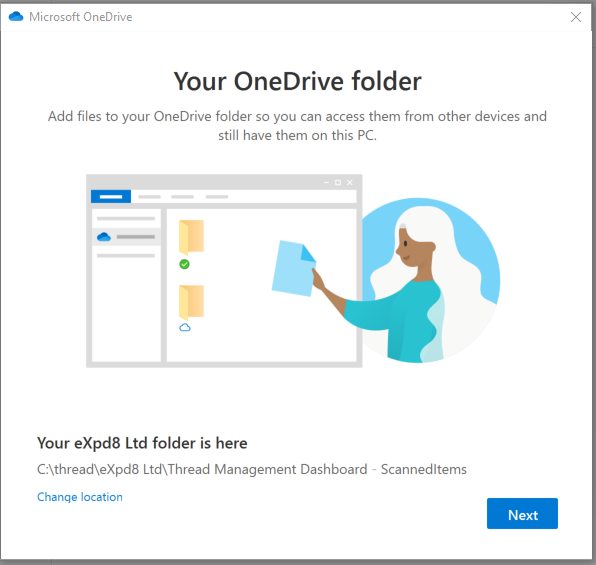Click the "Microsoft OneDrive" window title text

(81, 17)
